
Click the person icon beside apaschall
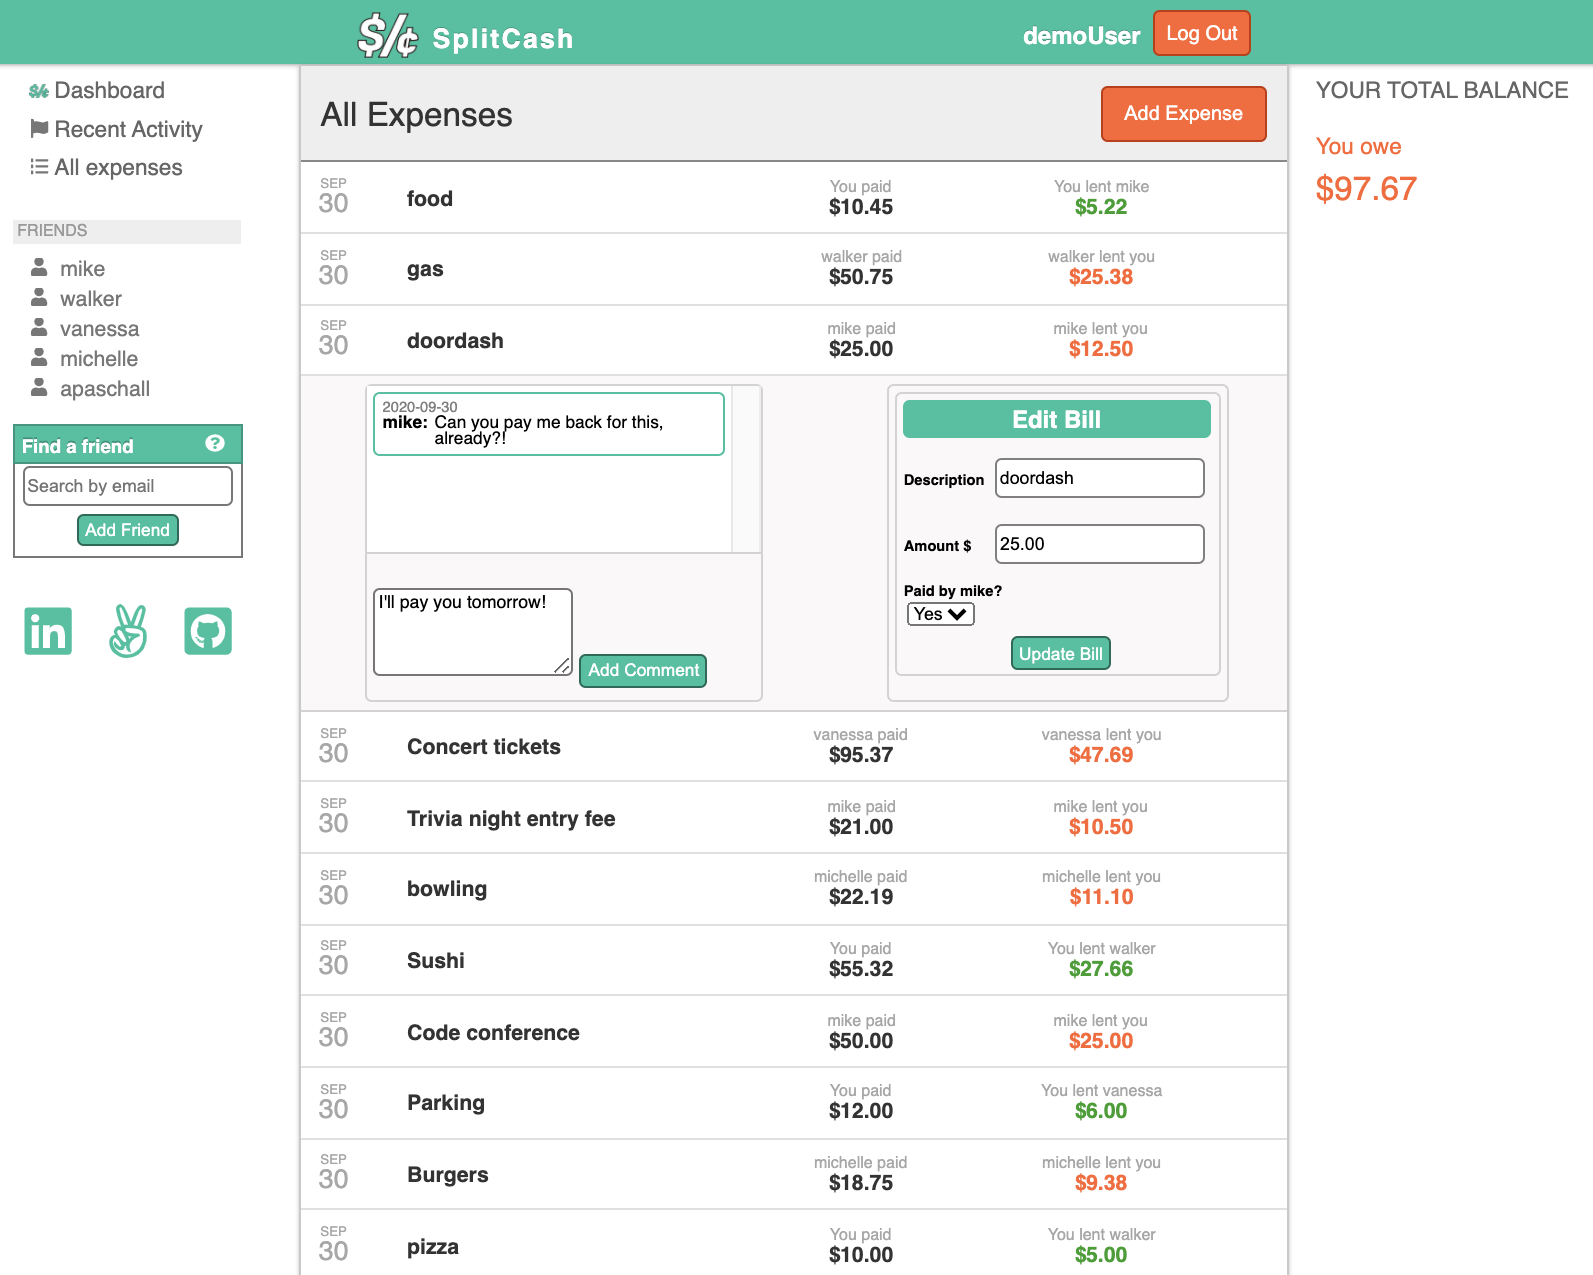(x=39, y=387)
